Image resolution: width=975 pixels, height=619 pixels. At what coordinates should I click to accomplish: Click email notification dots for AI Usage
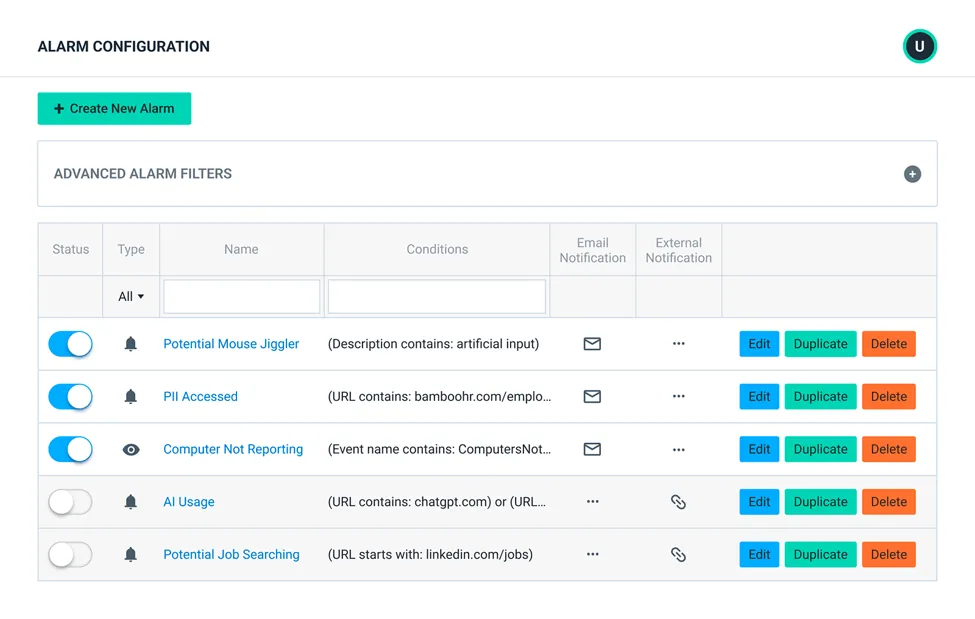click(593, 501)
